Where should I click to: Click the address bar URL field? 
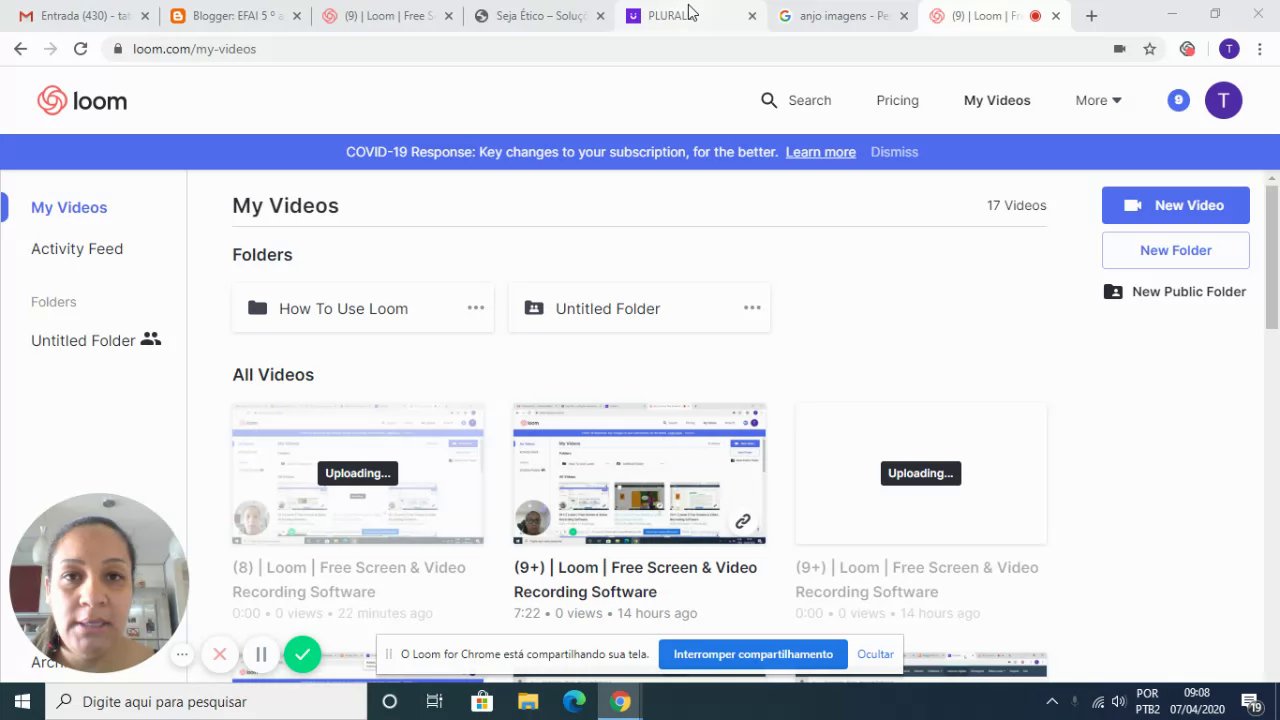point(600,48)
